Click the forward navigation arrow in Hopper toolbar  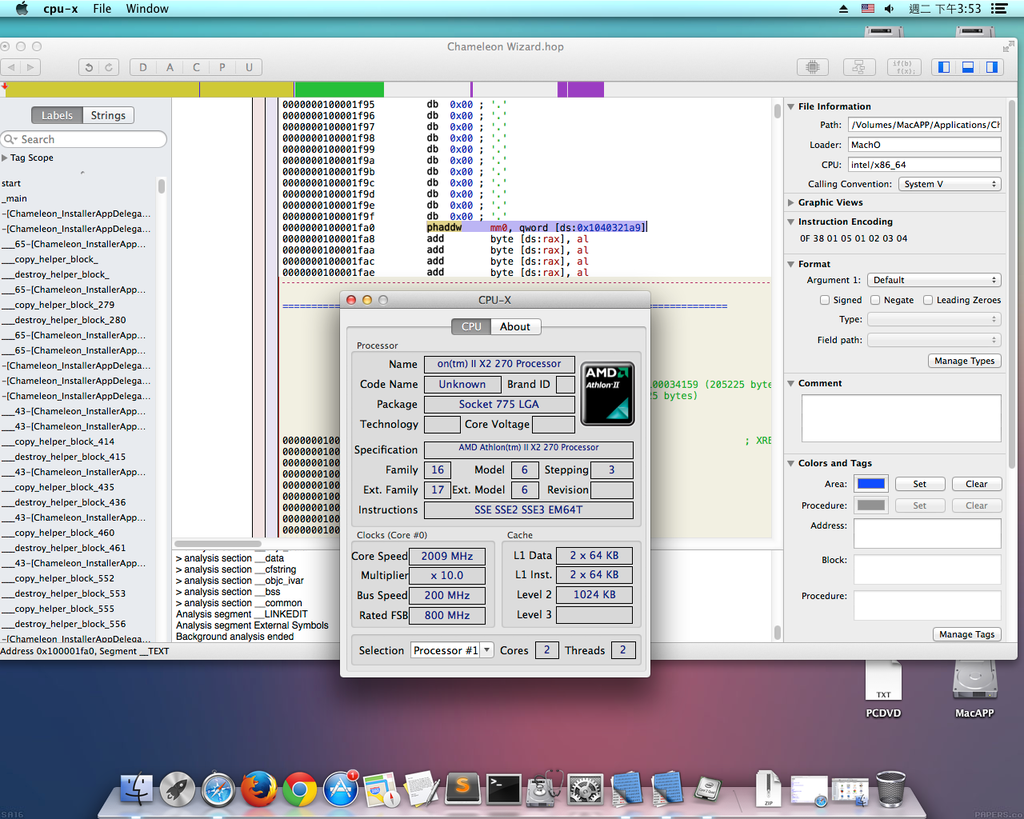coord(31,67)
